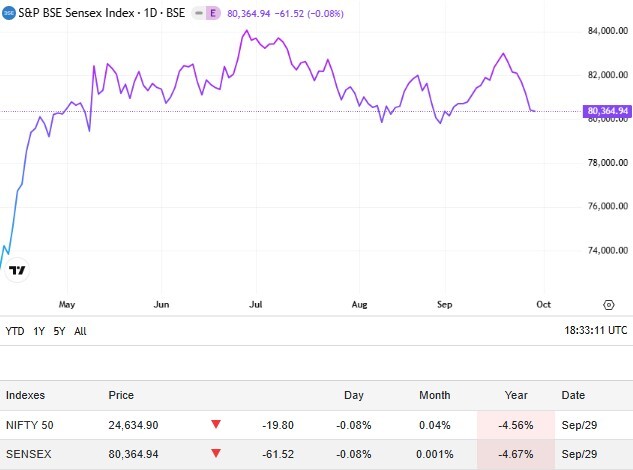633x470 pixels.
Task: Open chart settings gear icon
Action: (608, 303)
